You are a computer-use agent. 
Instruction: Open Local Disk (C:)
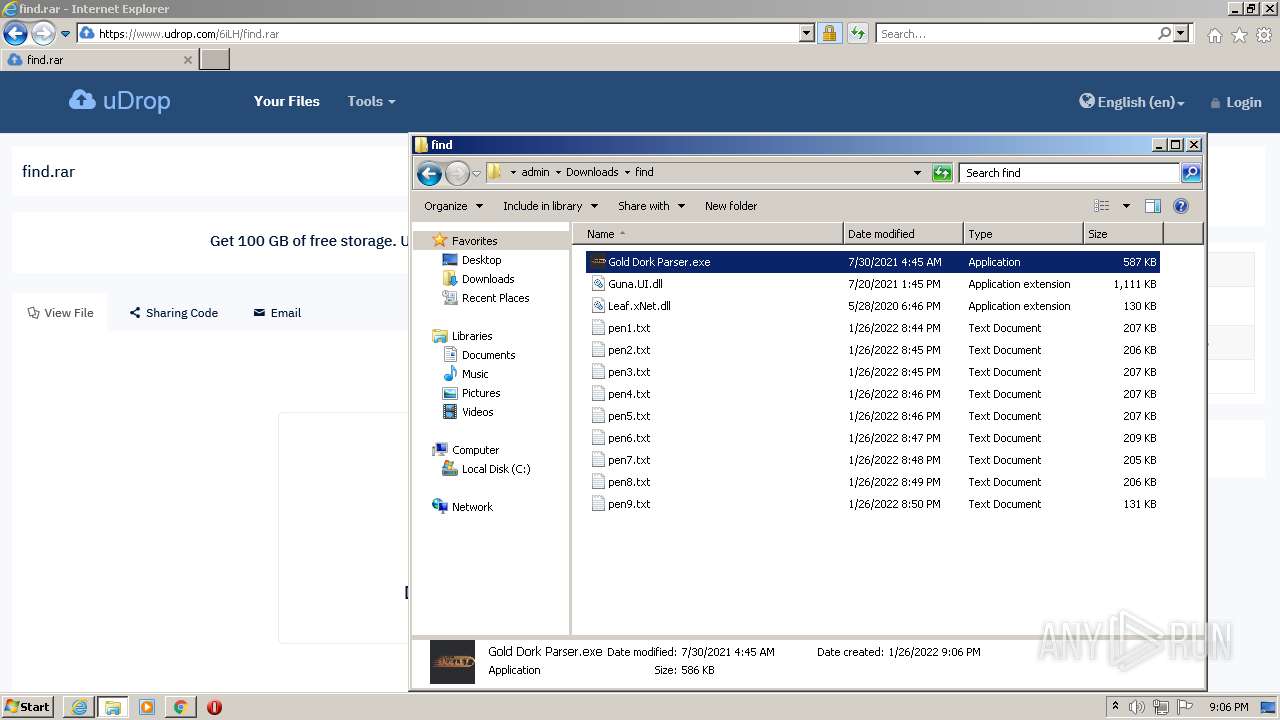[x=495, y=469]
